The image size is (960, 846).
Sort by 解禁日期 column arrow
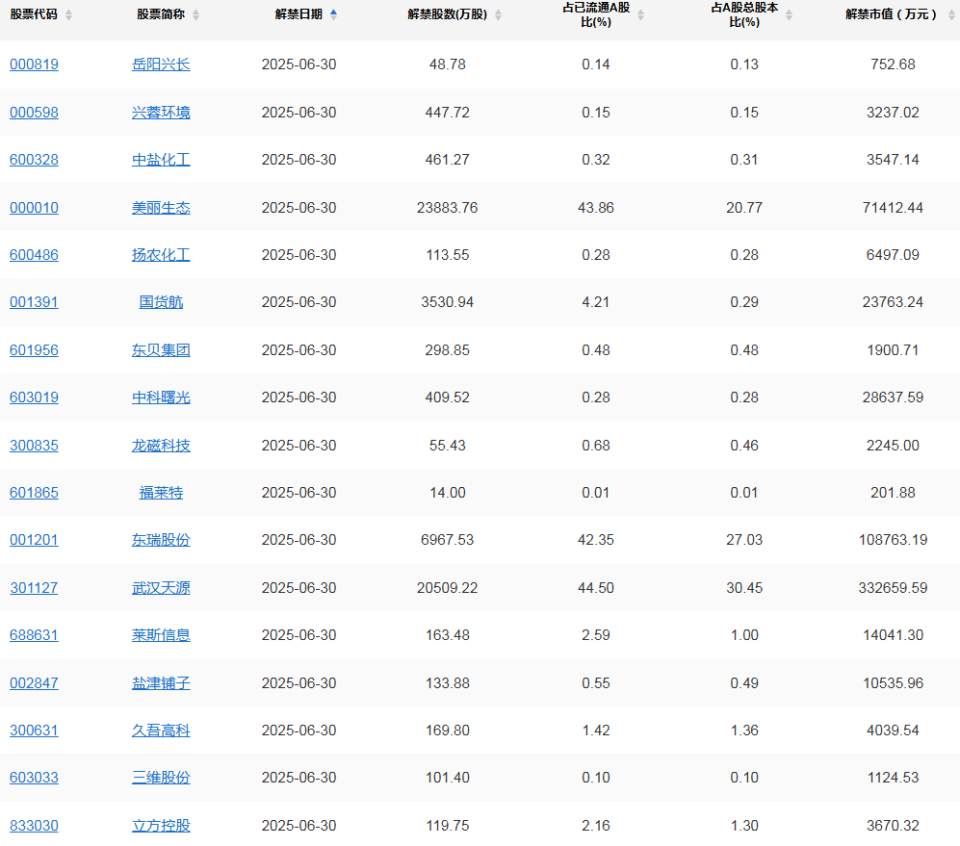click(x=333, y=15)
